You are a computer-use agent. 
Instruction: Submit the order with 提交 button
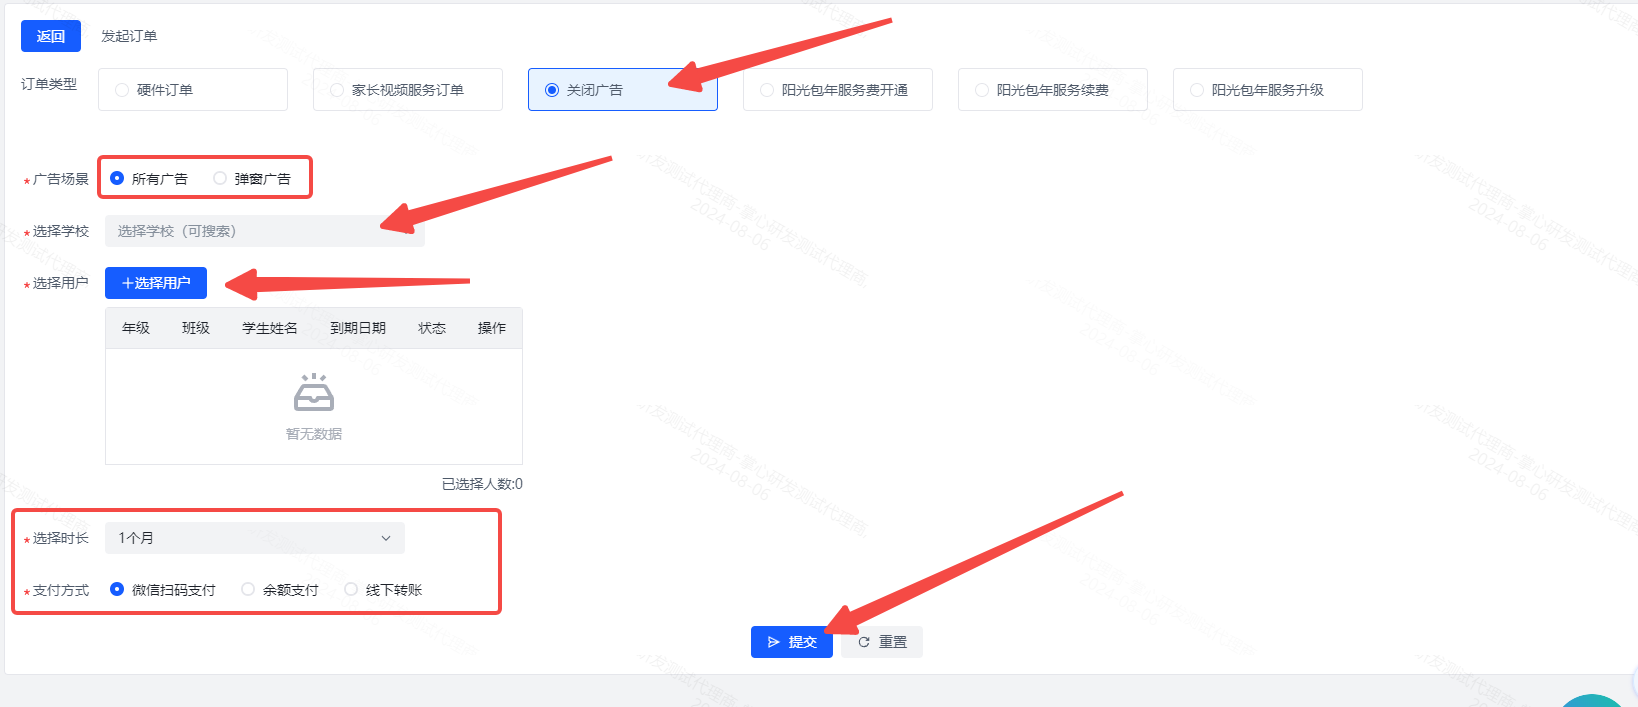(791, 642)
